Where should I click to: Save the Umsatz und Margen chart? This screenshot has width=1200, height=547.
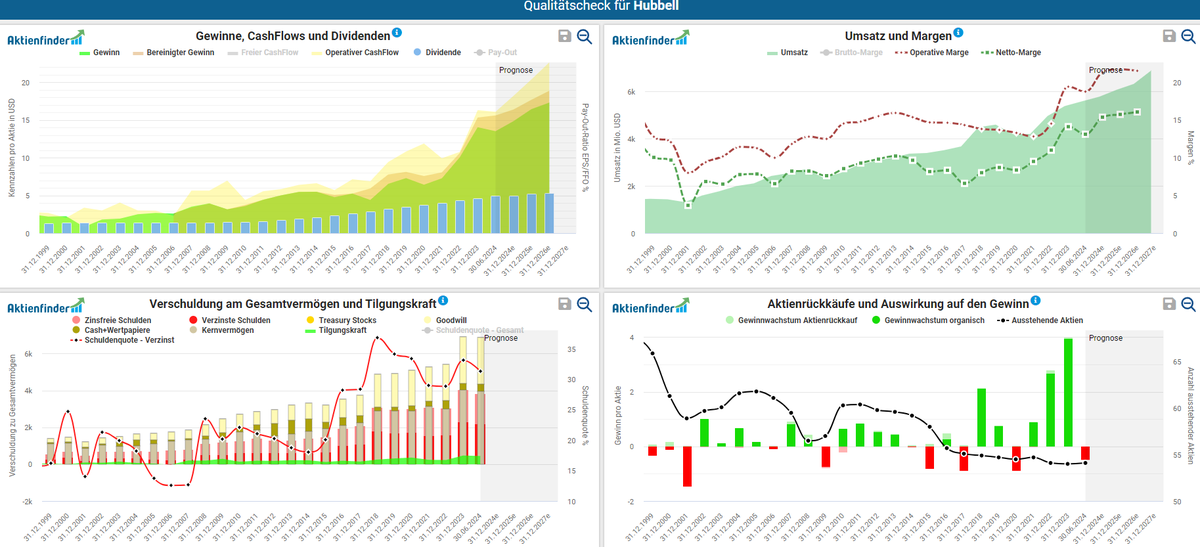[1169, 36]
